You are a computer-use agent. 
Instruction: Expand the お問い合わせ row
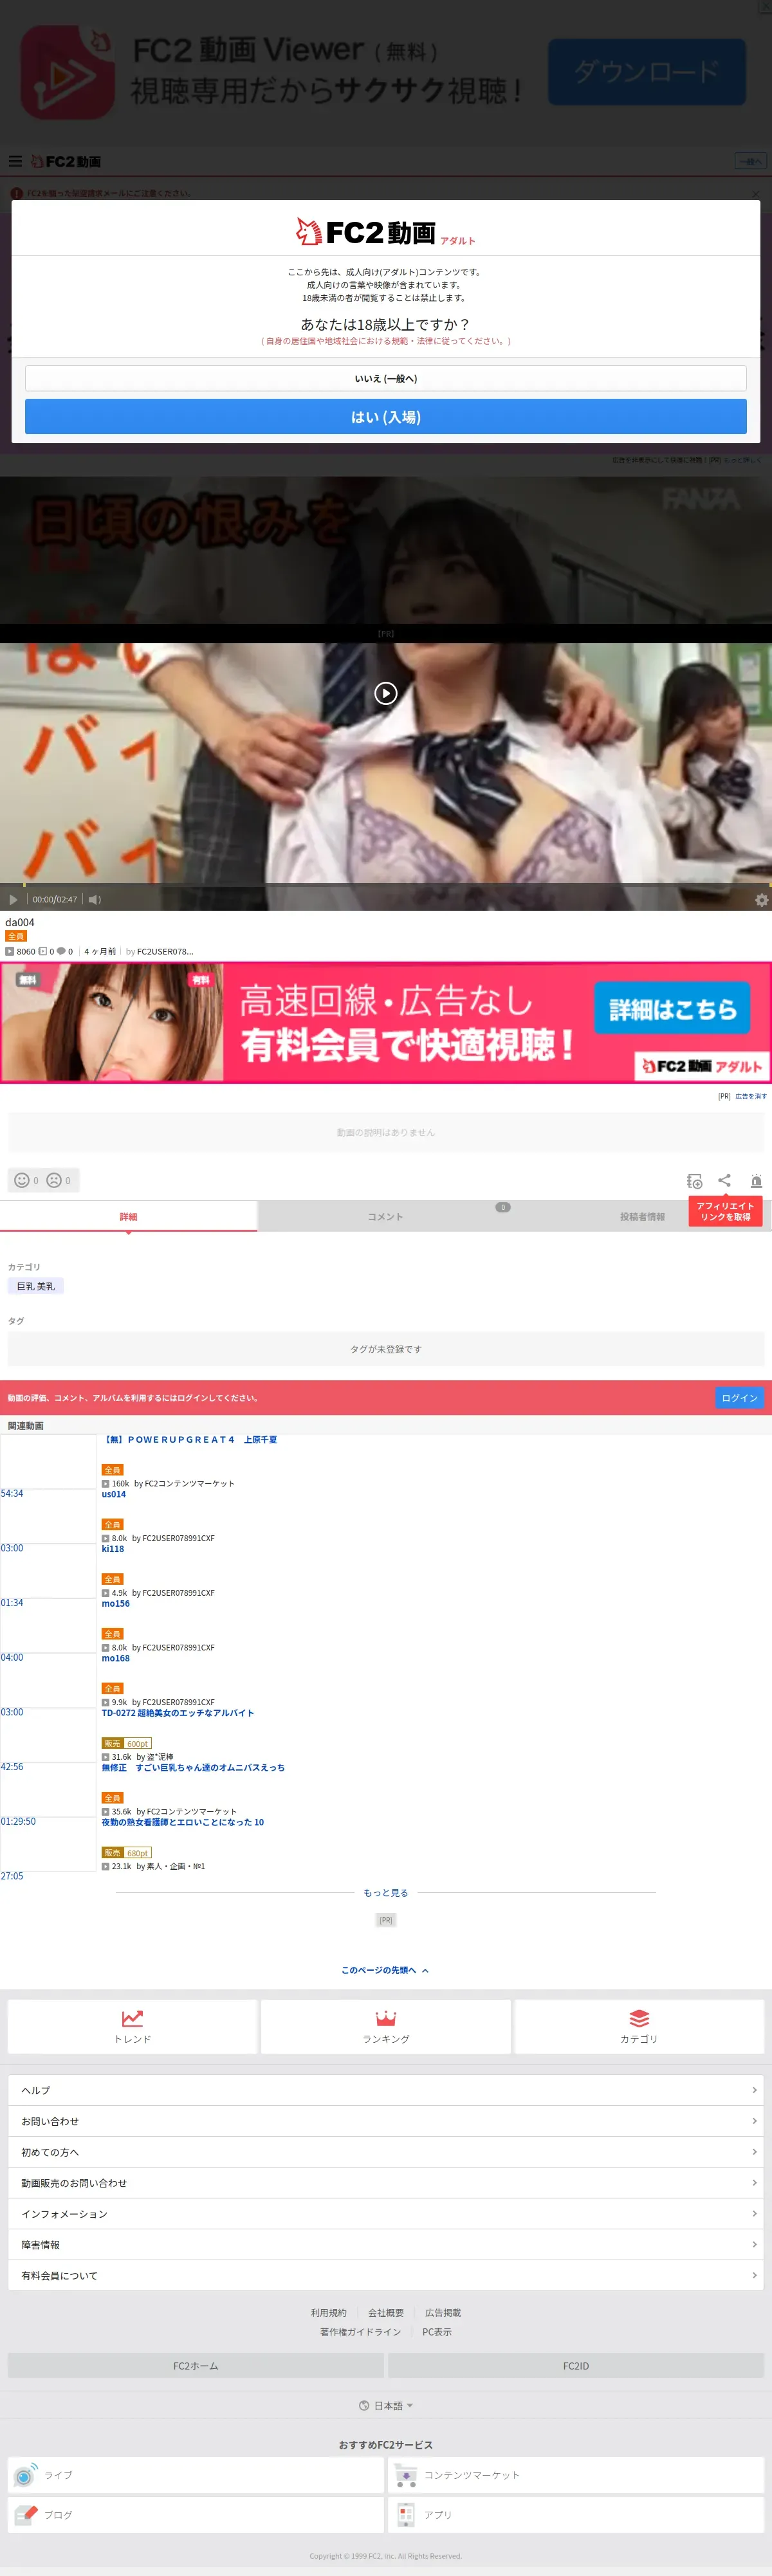tap(386, 2121)
